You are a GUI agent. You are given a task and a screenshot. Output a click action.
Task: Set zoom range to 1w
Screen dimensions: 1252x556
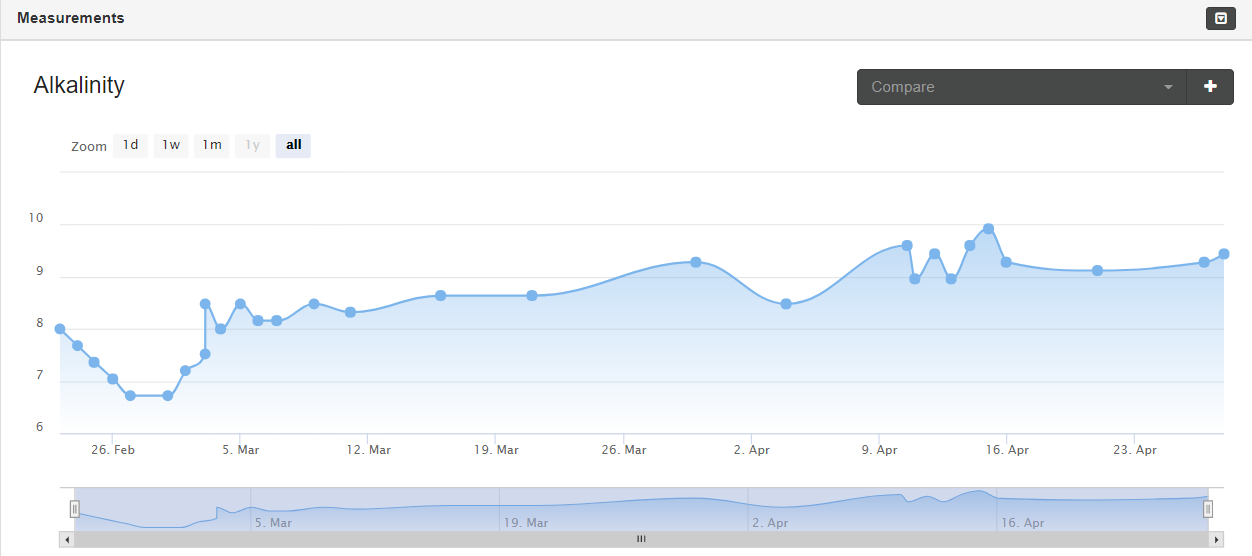coord(171,145)
